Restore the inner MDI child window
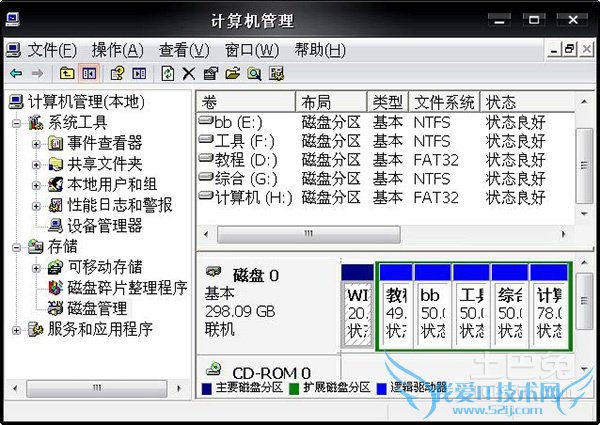The image size is (600, 425). pos(569,49)
